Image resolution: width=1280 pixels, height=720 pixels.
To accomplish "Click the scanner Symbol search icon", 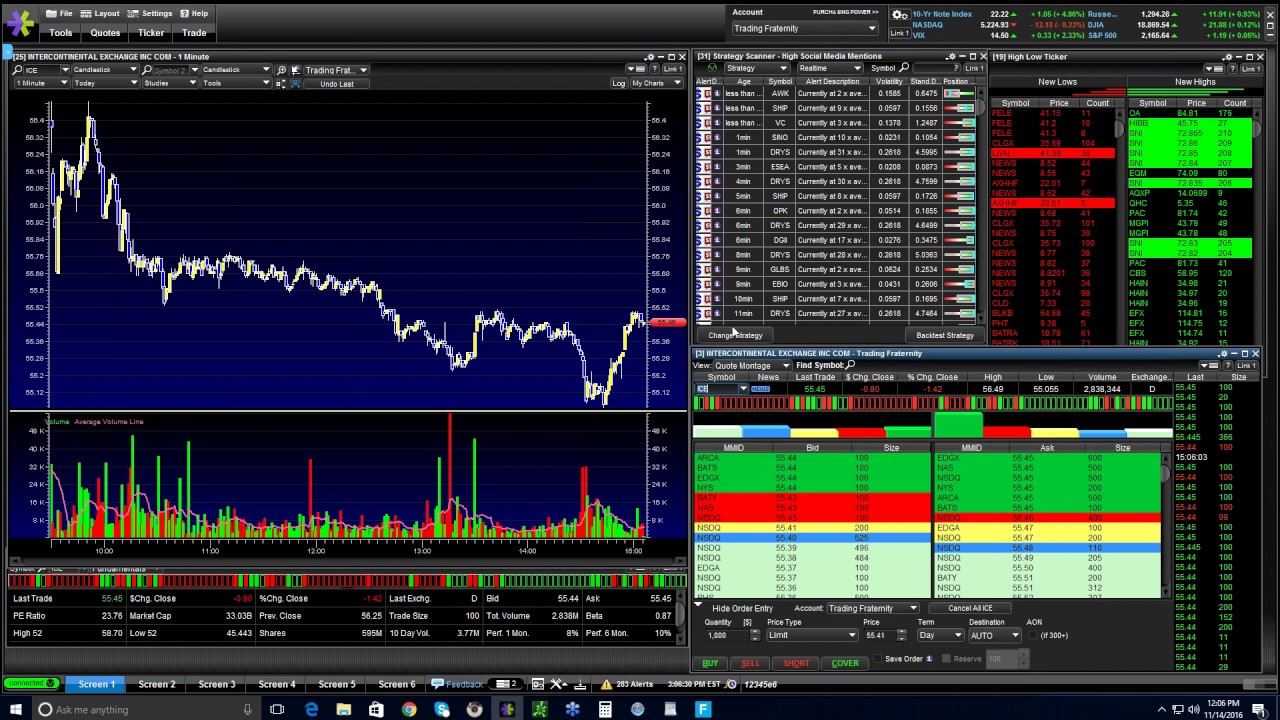I will point(904,68).
